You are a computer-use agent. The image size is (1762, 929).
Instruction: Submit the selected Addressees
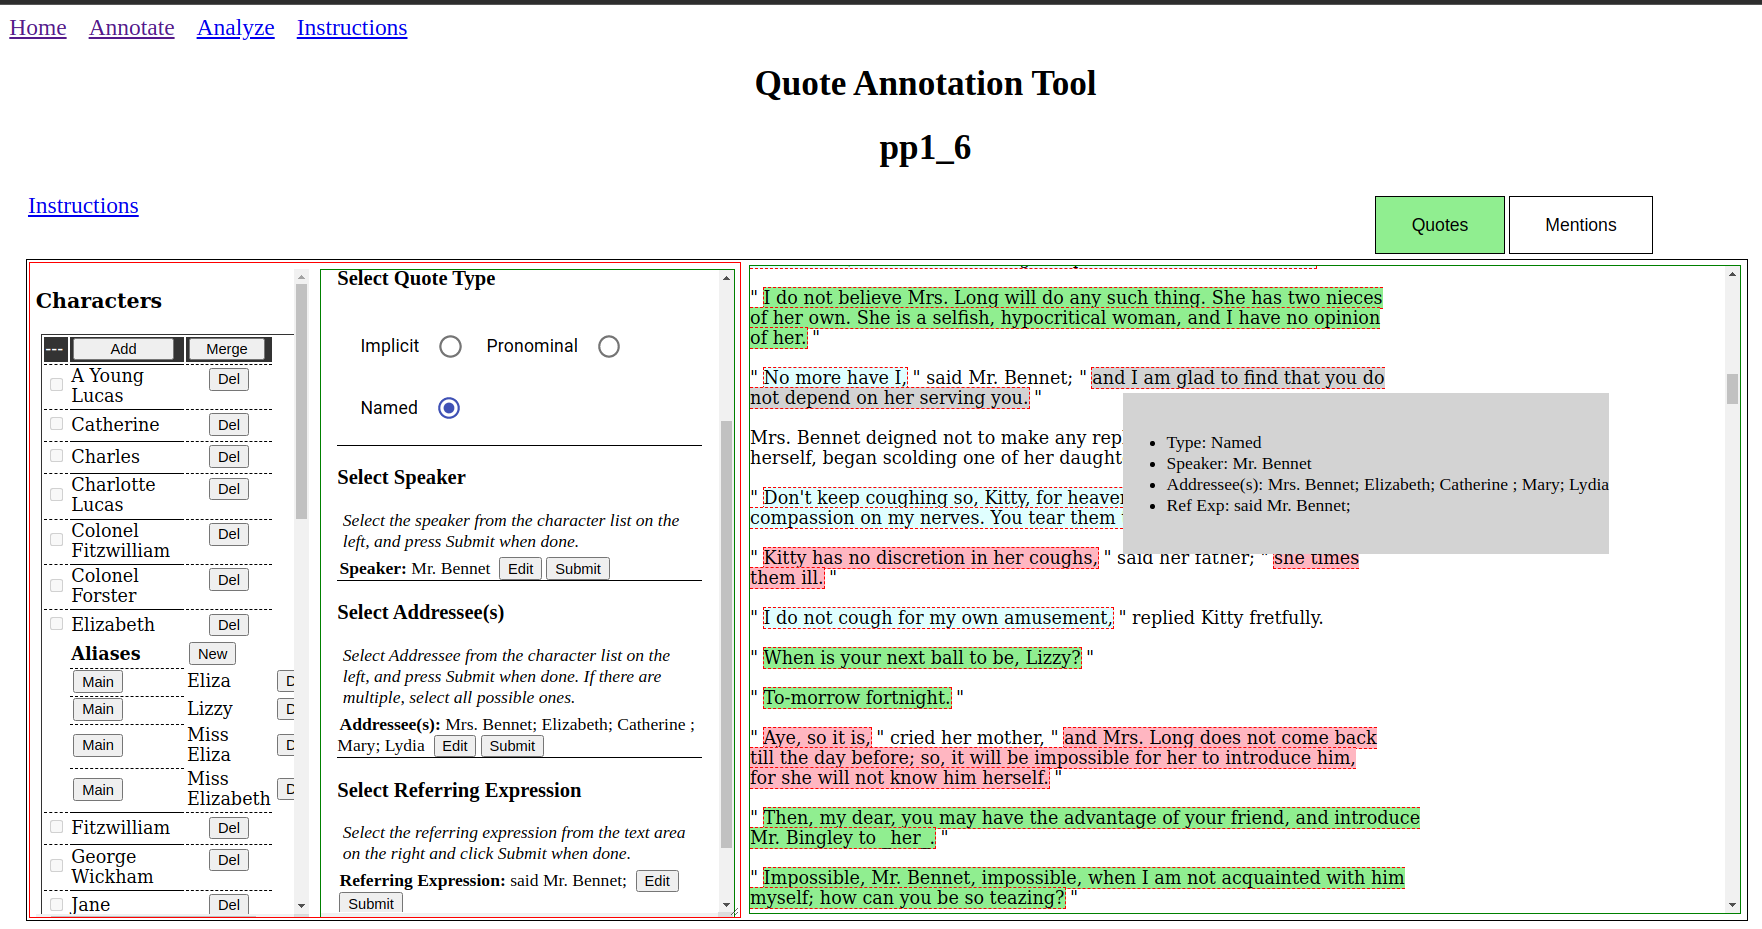pyautogui.click(x=512, y=746)
